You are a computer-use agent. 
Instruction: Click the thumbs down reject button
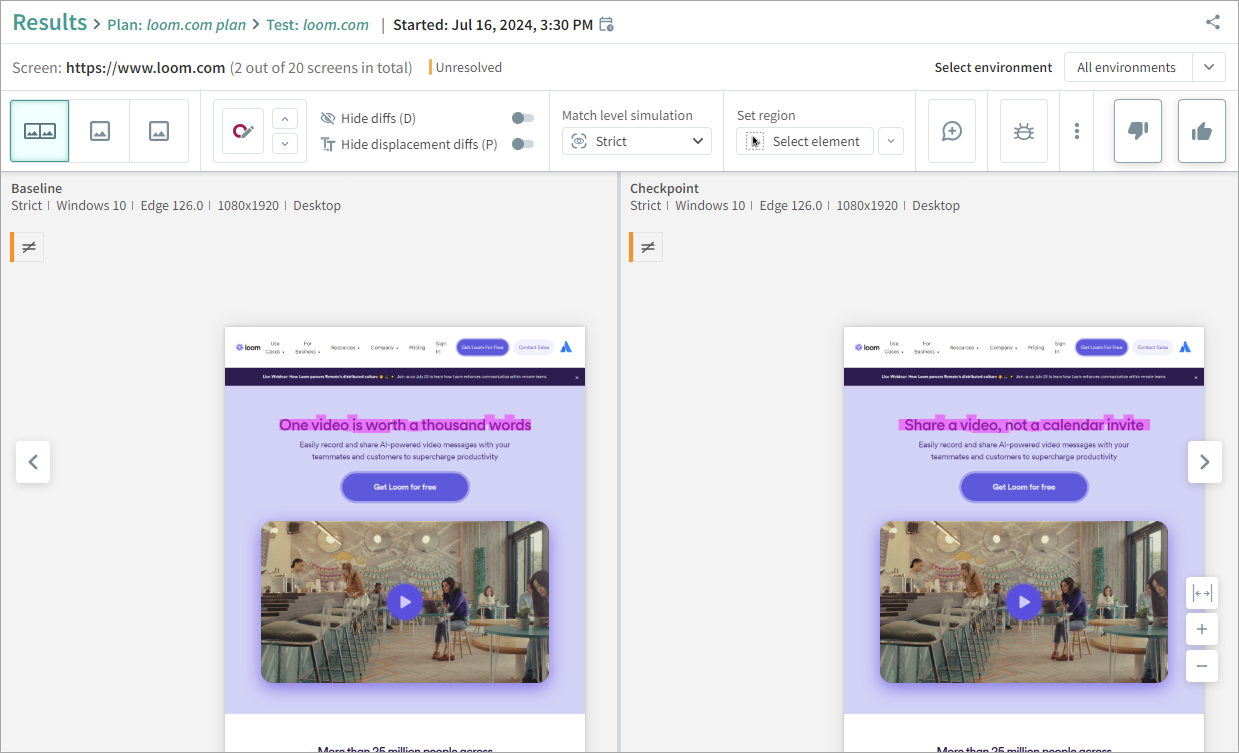[1138, 131]
